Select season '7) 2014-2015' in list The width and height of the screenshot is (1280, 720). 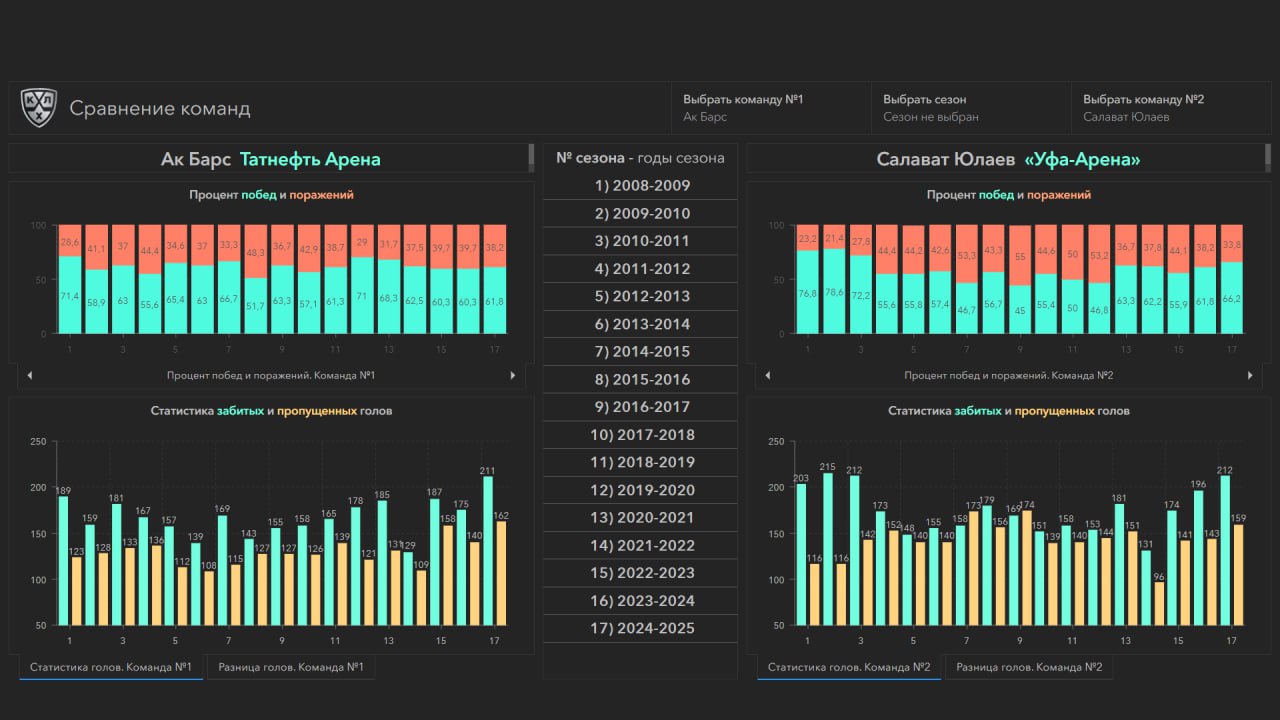click(x=640, y=352)
